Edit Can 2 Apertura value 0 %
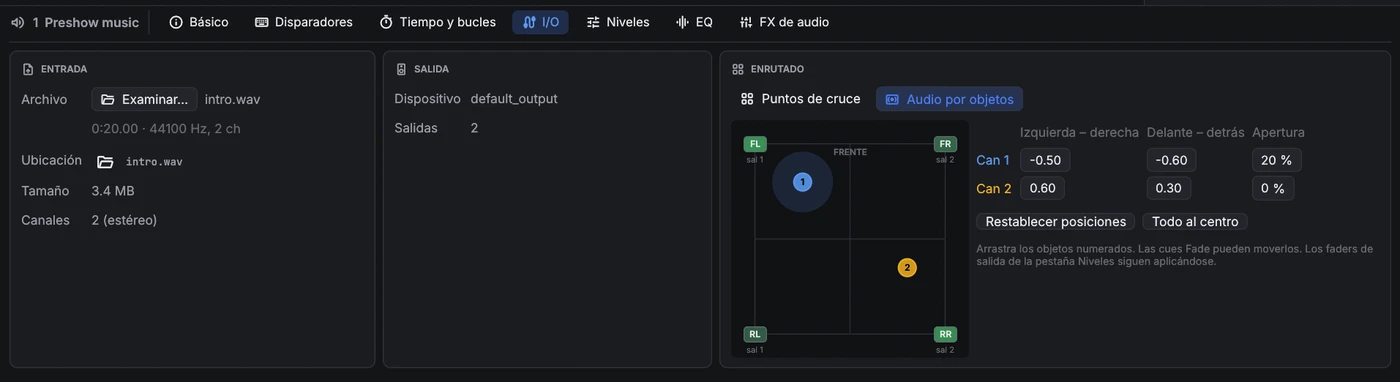The width and height of the screenshot is (1400, 382). (1273, 188)
